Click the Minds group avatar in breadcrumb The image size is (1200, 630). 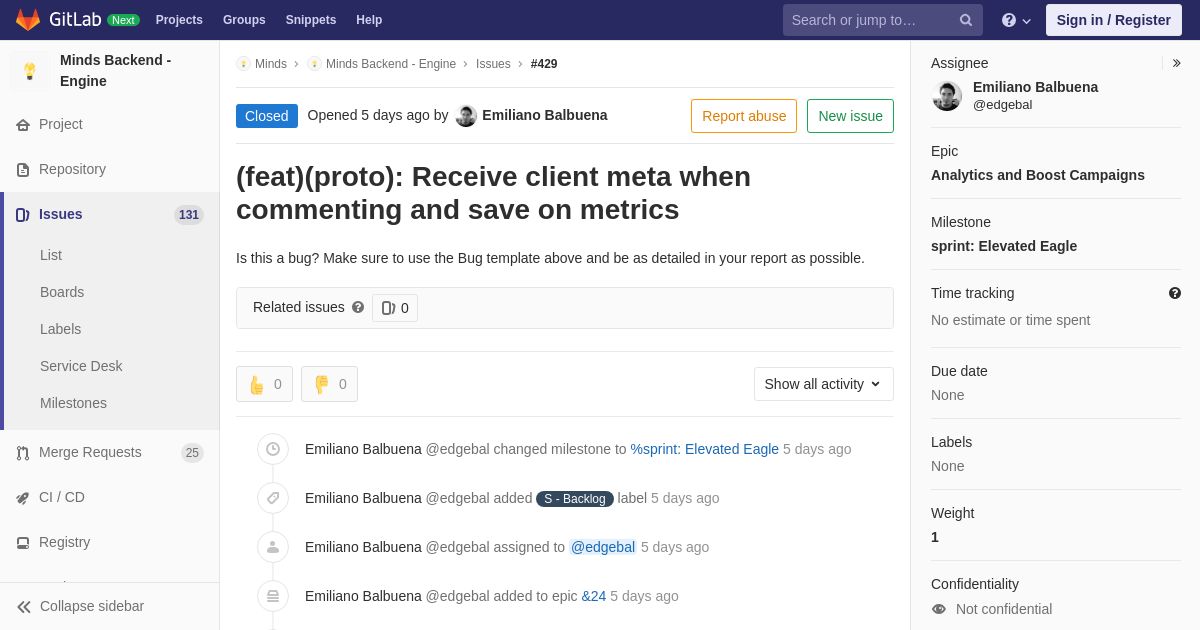point(243,64)
